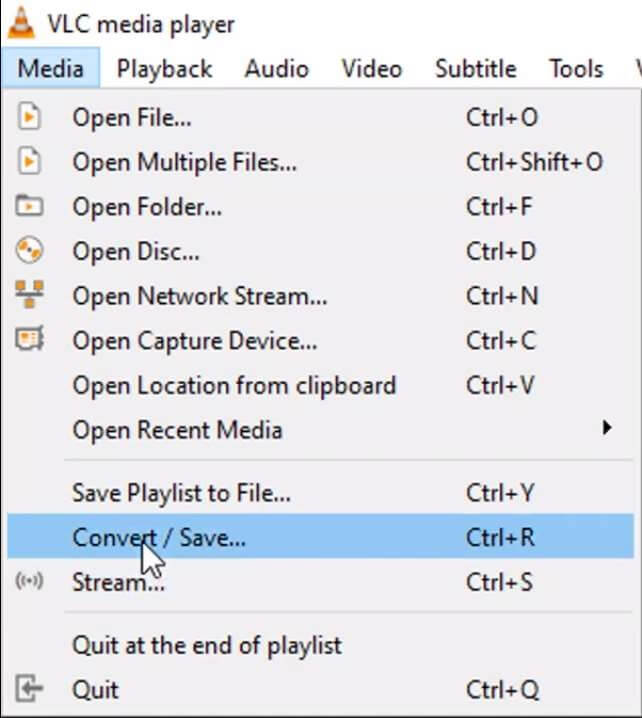
Task: Select Open Location from clipboard
Action: 234,385
